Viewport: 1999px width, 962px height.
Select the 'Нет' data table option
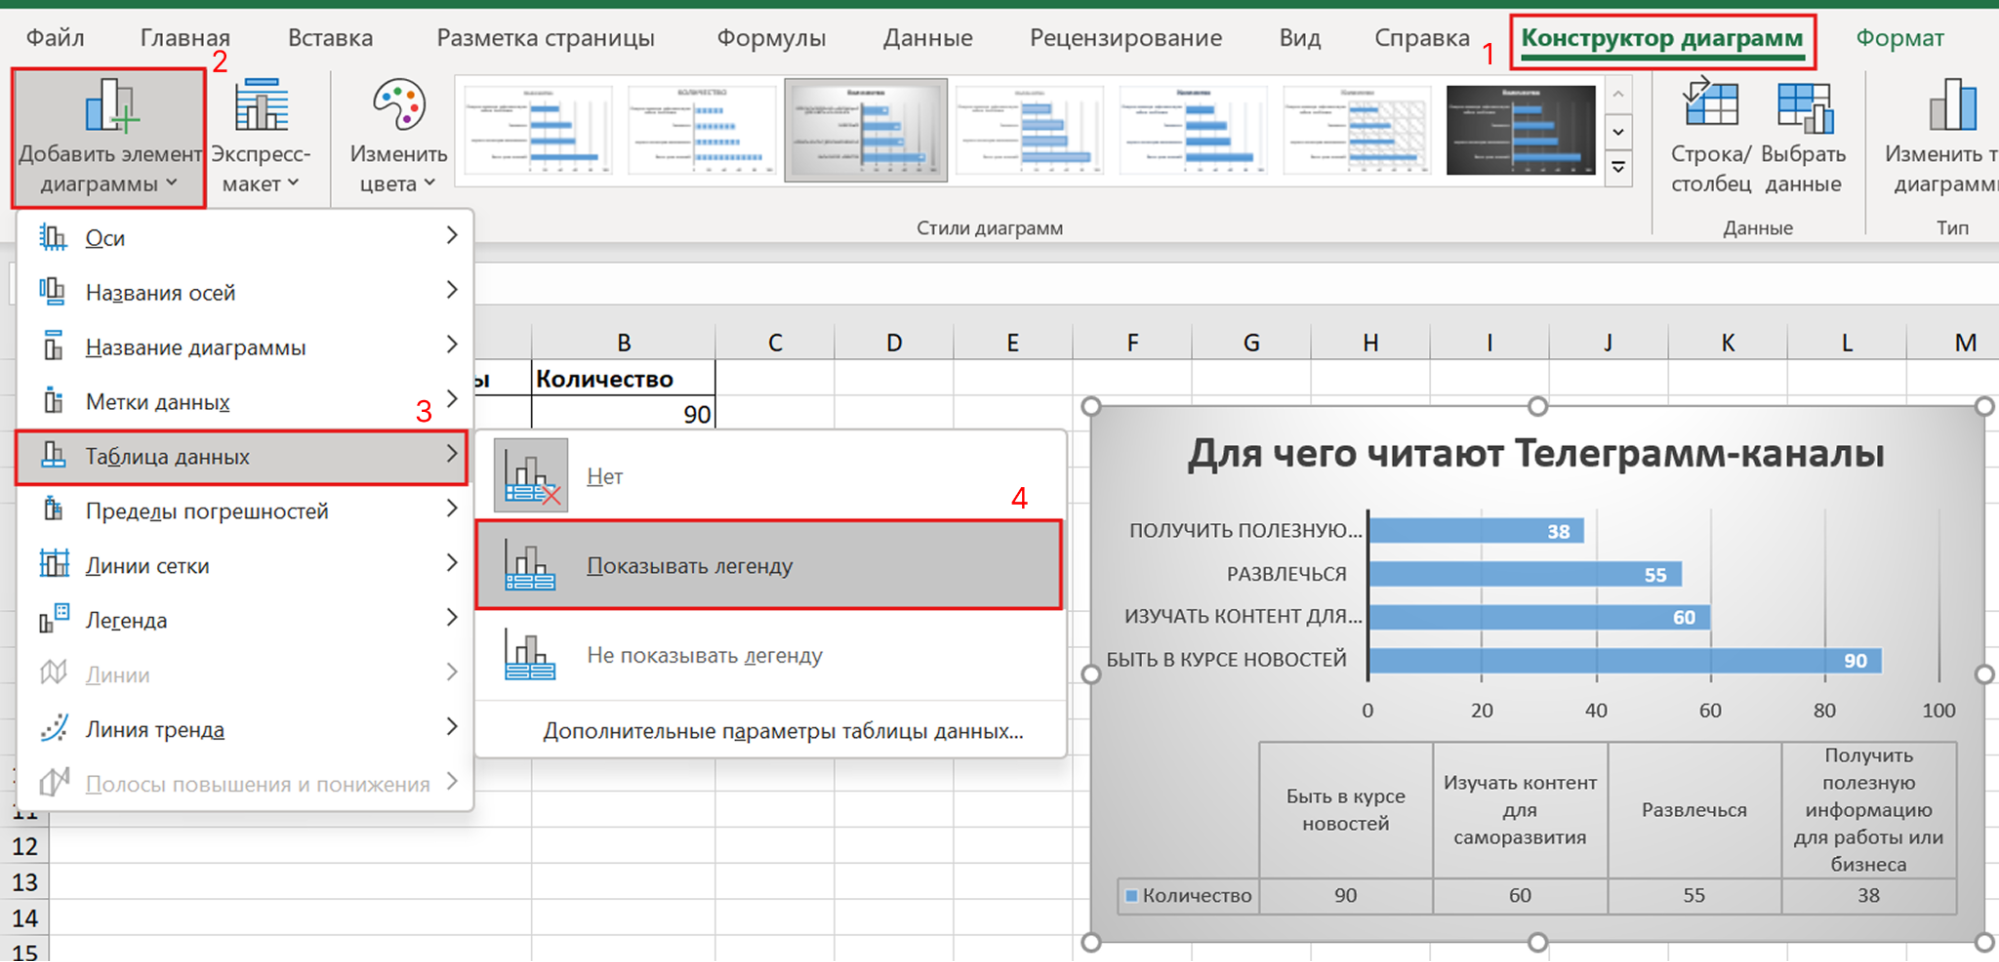(x=604, y=477)
